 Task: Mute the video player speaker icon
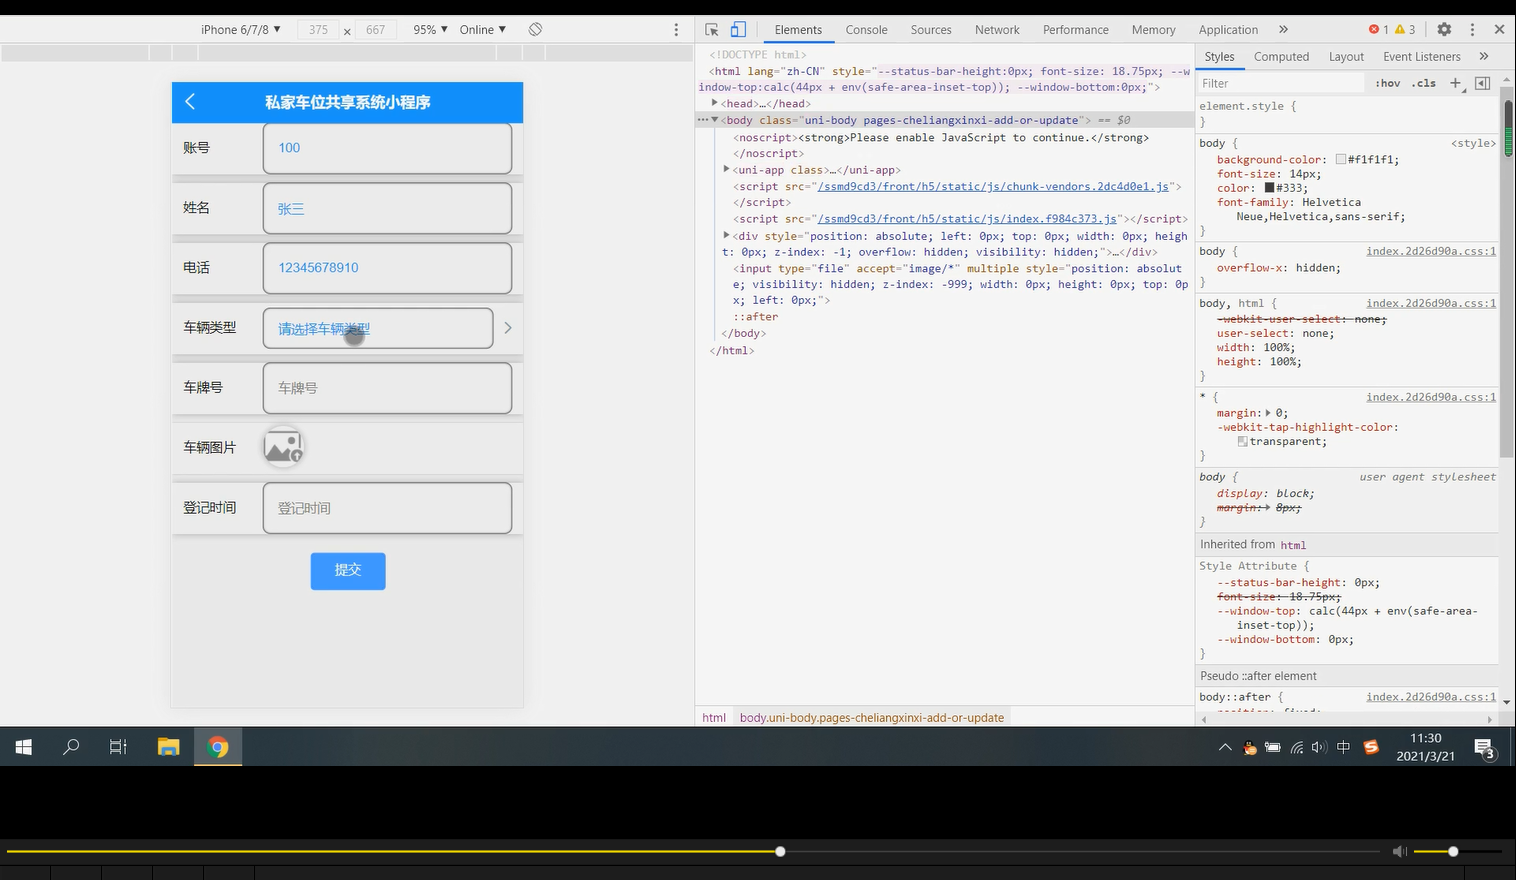click(x=1399, y=851)
